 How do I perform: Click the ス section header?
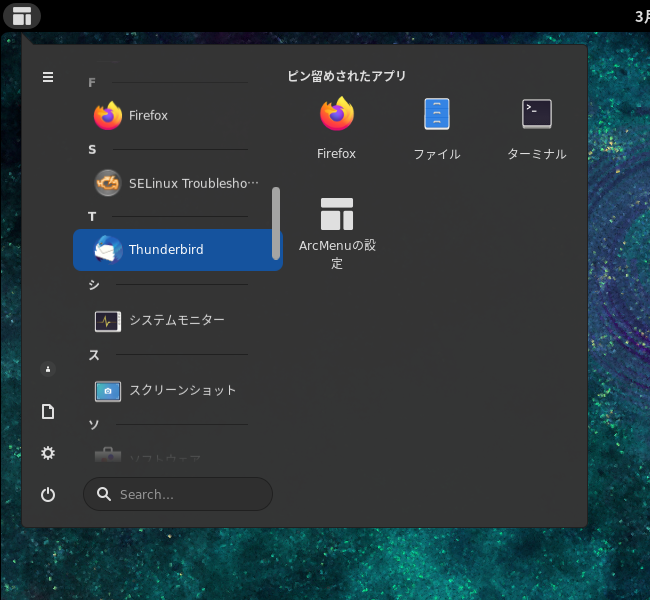tap(94, 355)
